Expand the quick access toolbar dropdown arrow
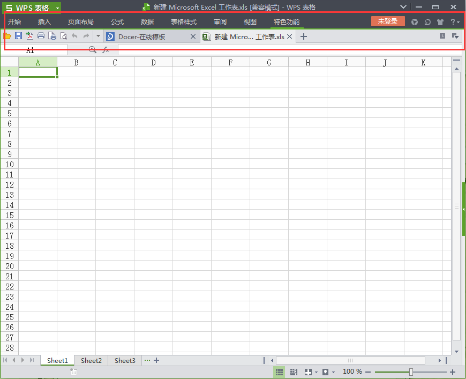466x379 pixels. (98, 36)
